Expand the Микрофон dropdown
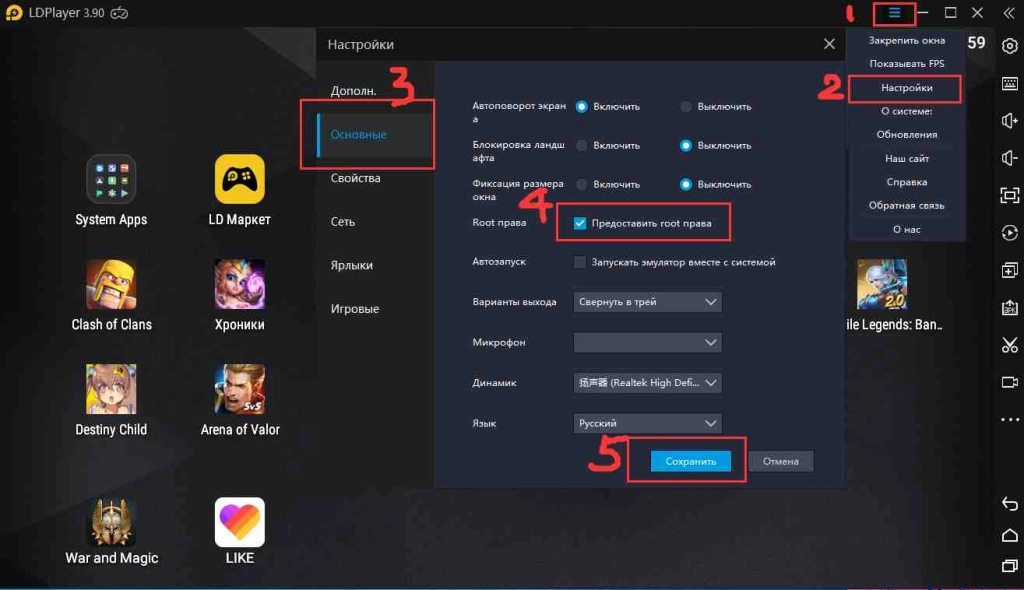1024x590 pixels. 646,342
